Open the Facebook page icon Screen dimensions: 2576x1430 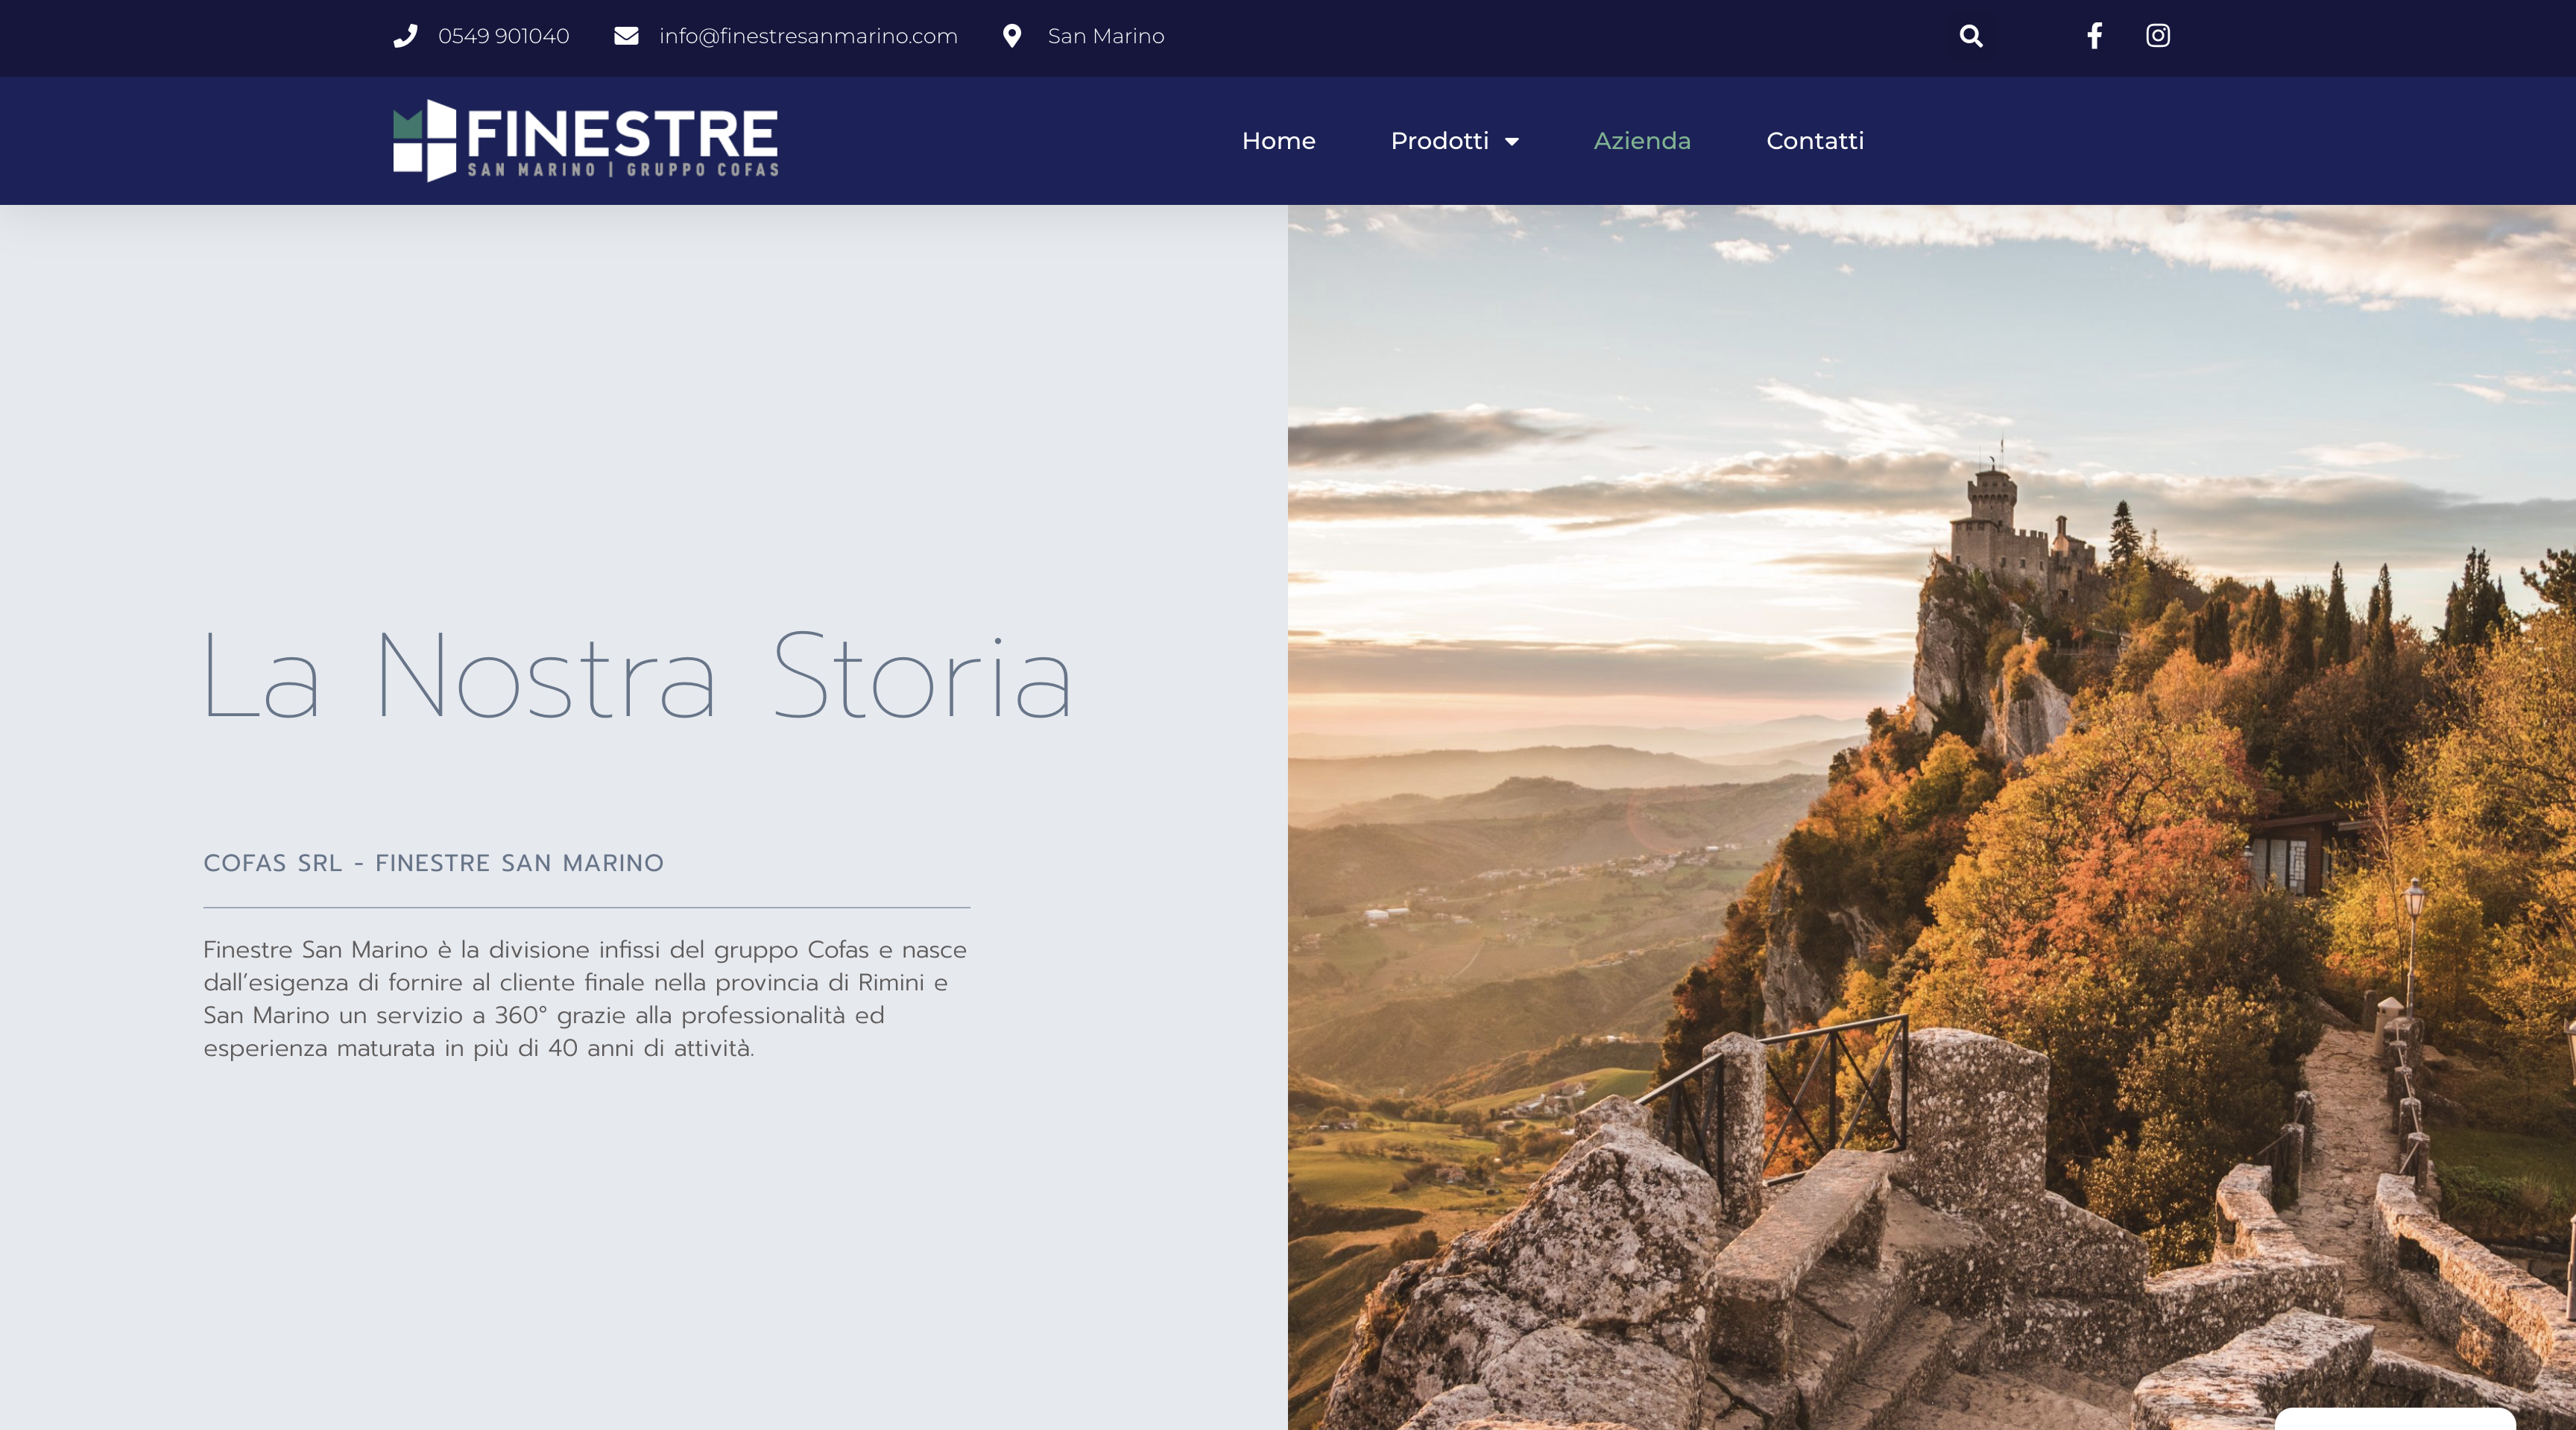click(x=2094, y=36)
